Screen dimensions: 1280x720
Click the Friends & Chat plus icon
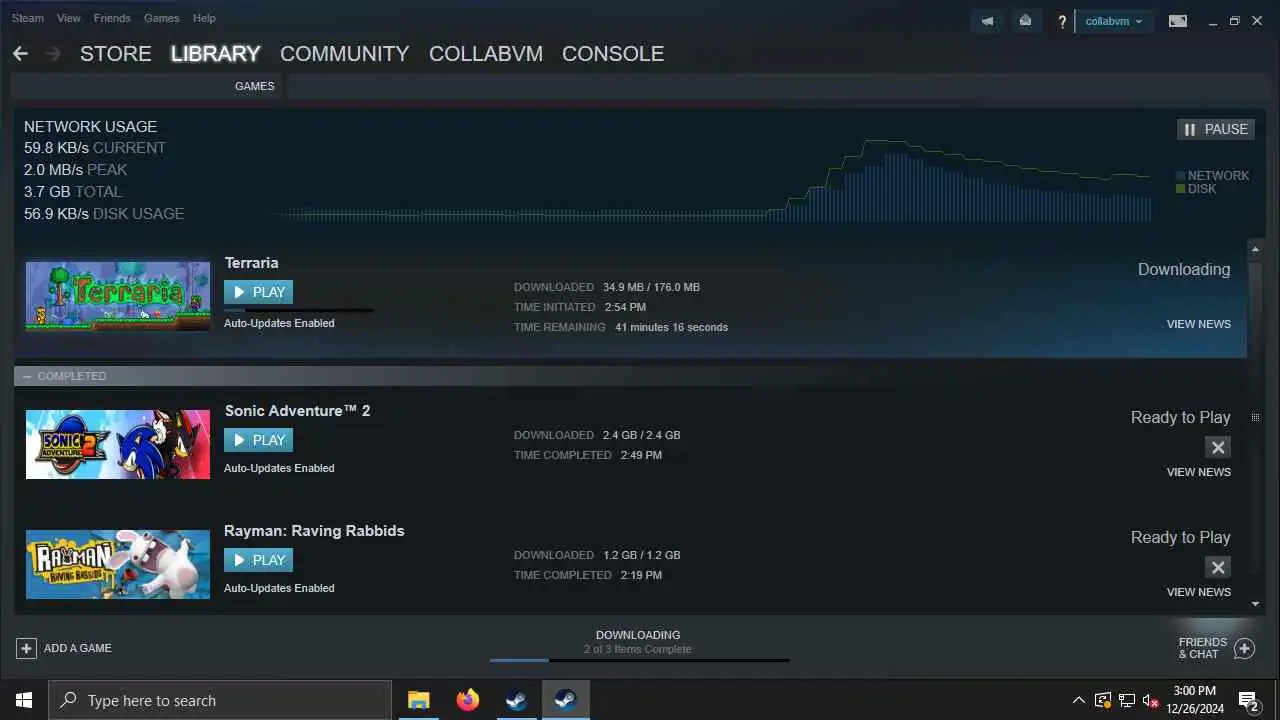[x=1244, y=648]
